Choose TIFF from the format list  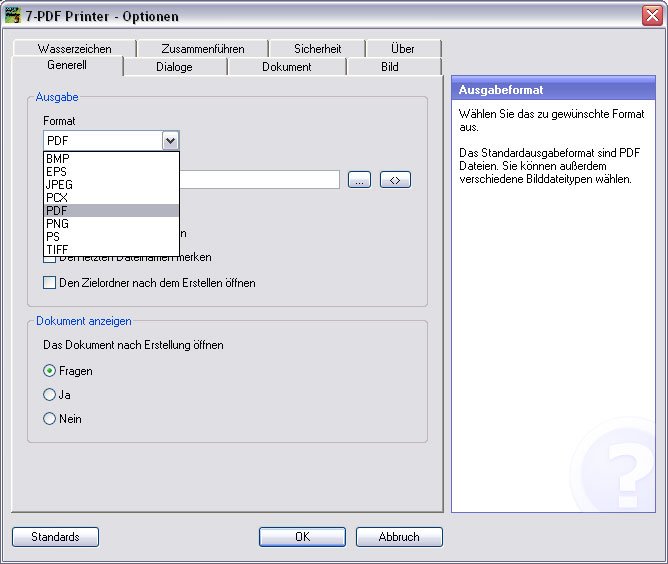111,249
